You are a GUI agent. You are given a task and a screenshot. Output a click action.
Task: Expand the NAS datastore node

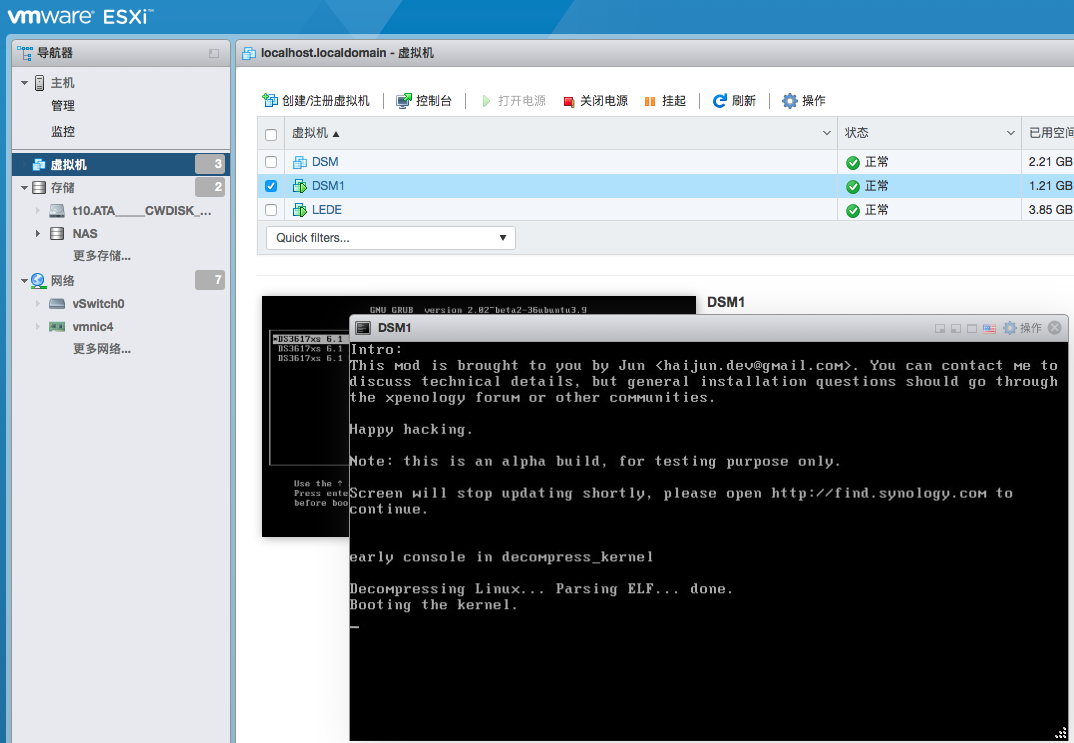tap(38, 234)
